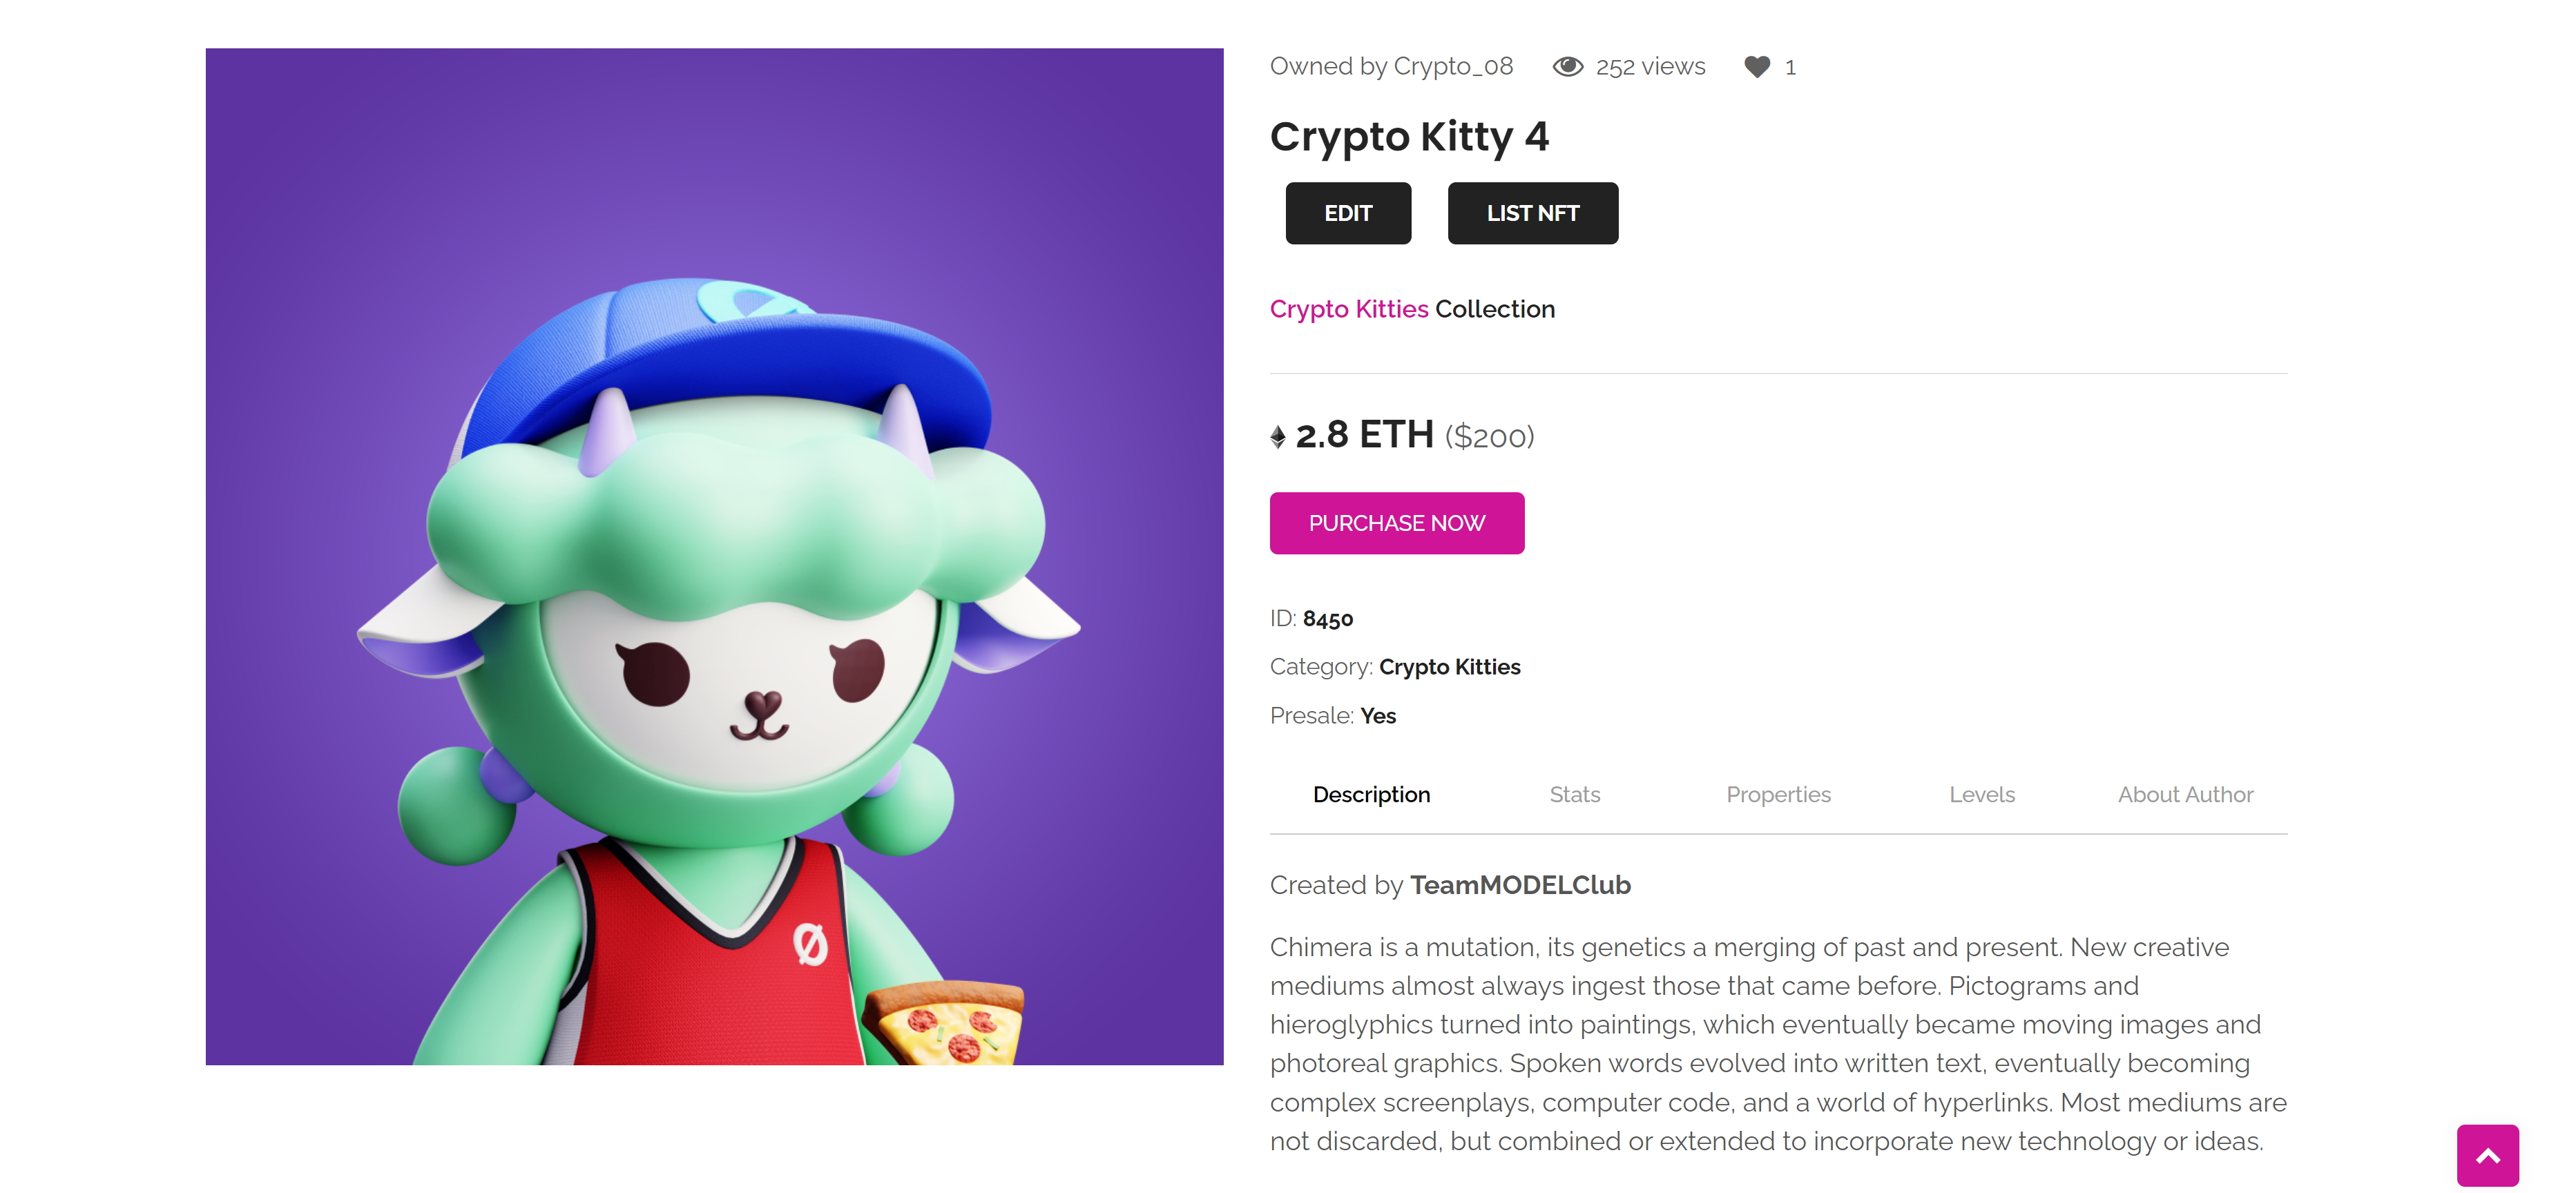Click the Crypto Kitties category value
Viewport: 2576px width, 1193px height.
[1449, 667]
